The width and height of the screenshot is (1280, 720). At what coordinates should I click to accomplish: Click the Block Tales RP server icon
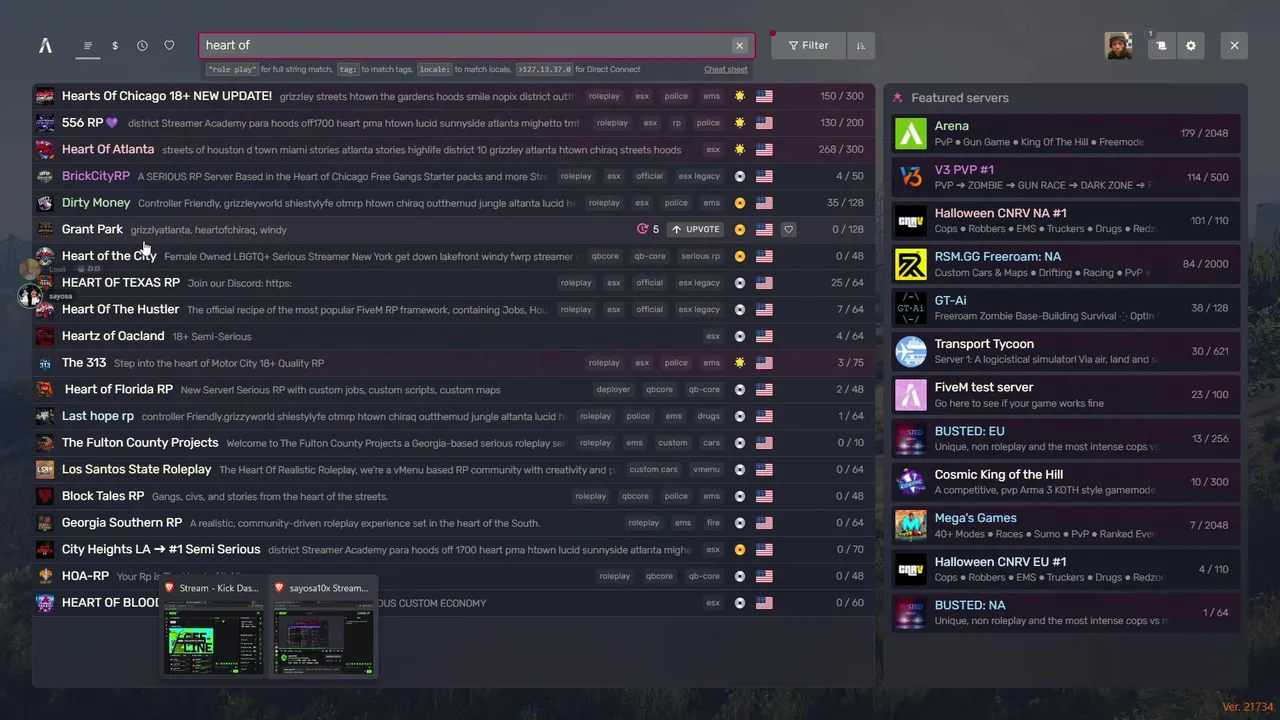click(x=45, y=496)
